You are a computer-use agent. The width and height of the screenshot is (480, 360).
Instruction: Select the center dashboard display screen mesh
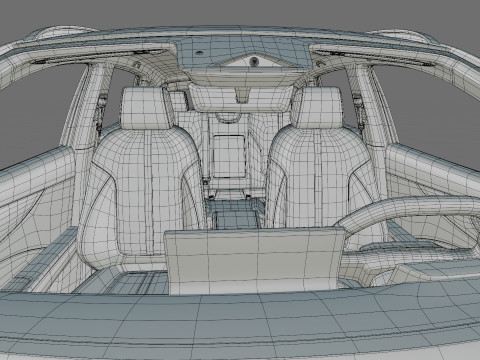[x=255, y=261]
